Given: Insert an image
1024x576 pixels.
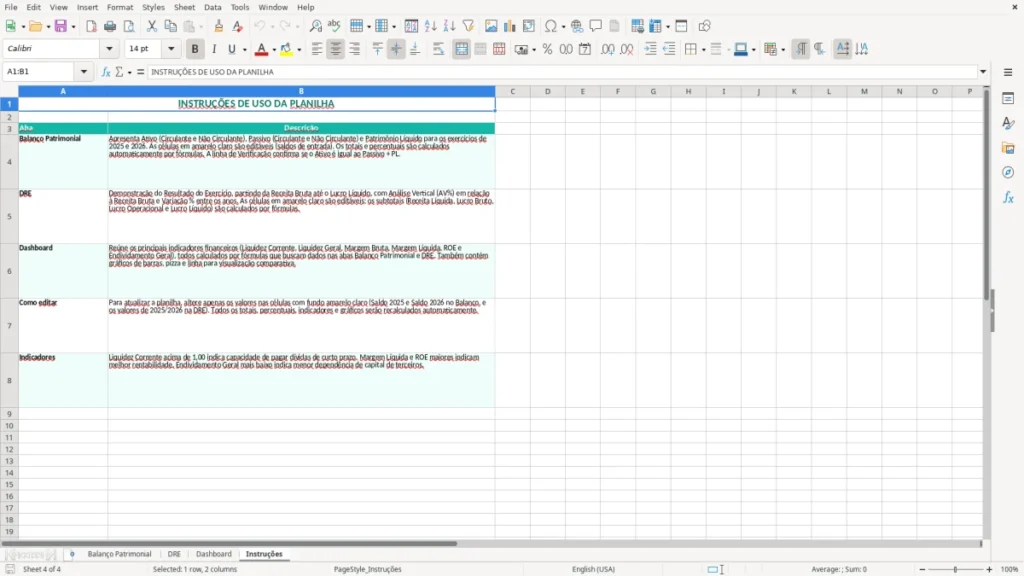Looking at the screenshot, I should coord(491,26).
